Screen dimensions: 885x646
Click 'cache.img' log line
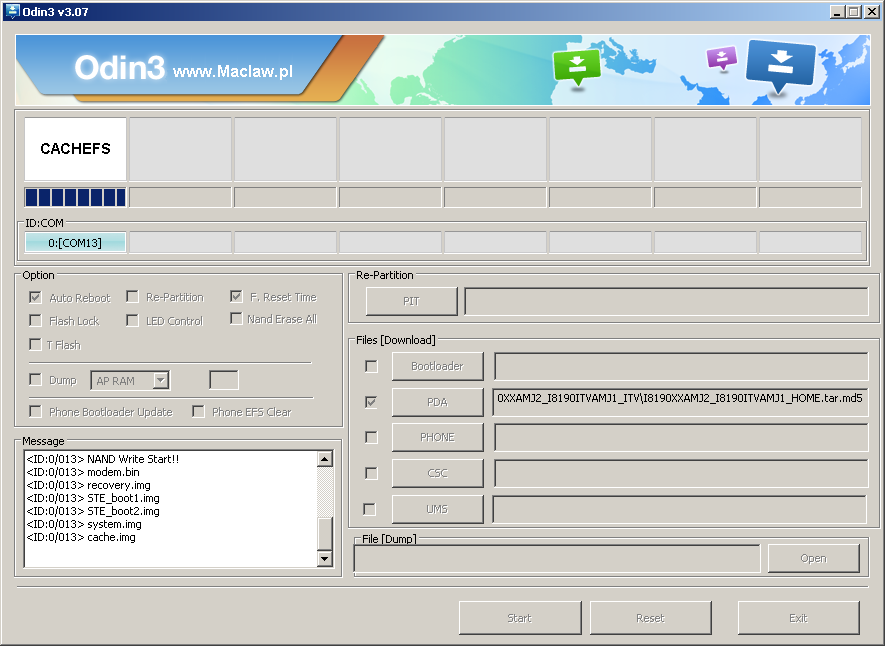81,537
